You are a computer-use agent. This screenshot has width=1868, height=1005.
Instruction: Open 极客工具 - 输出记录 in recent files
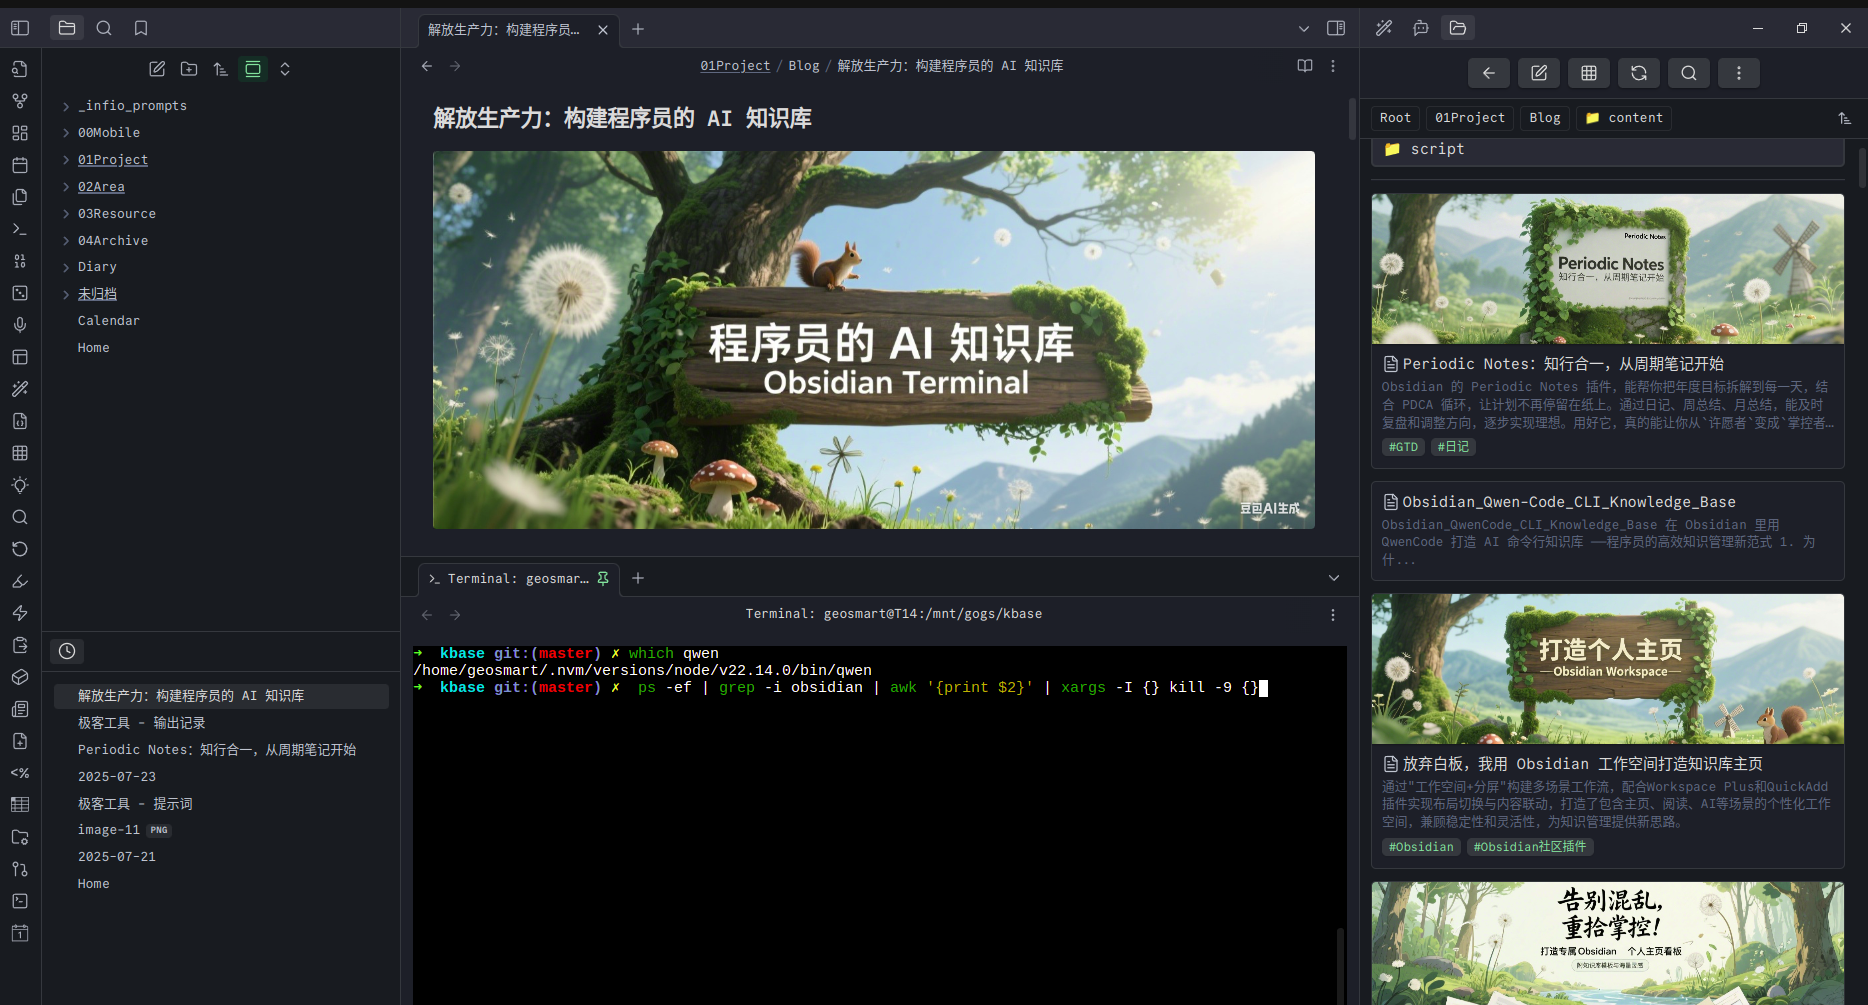(x=142, y=723)
